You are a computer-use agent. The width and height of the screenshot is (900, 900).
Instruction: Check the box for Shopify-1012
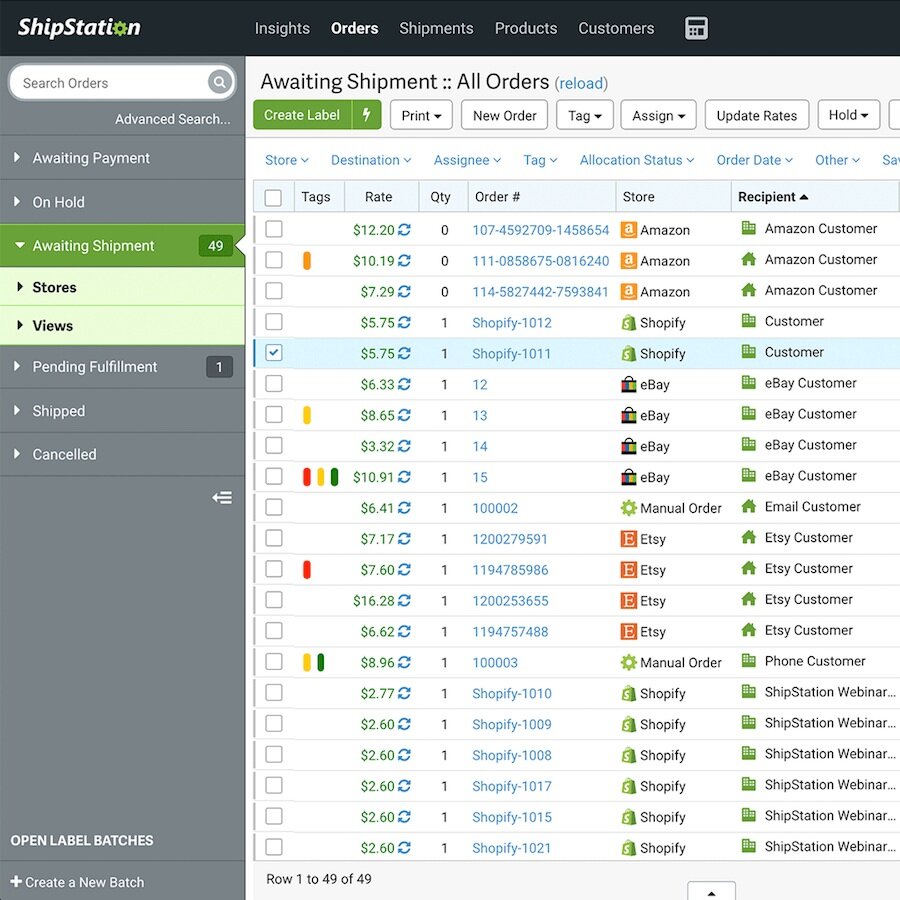click(x=274, y=321)
